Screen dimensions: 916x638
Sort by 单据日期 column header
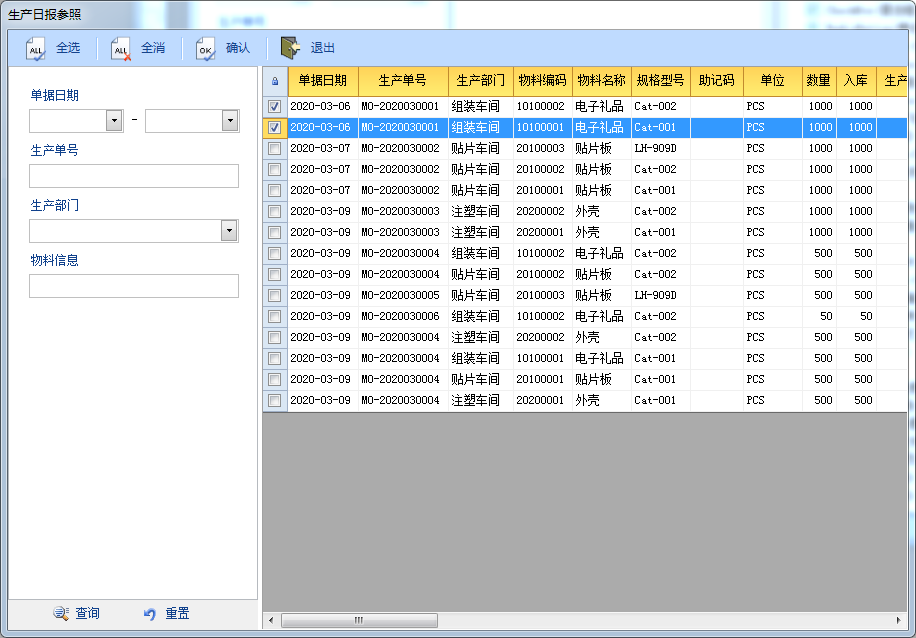[x=323, y=81]
